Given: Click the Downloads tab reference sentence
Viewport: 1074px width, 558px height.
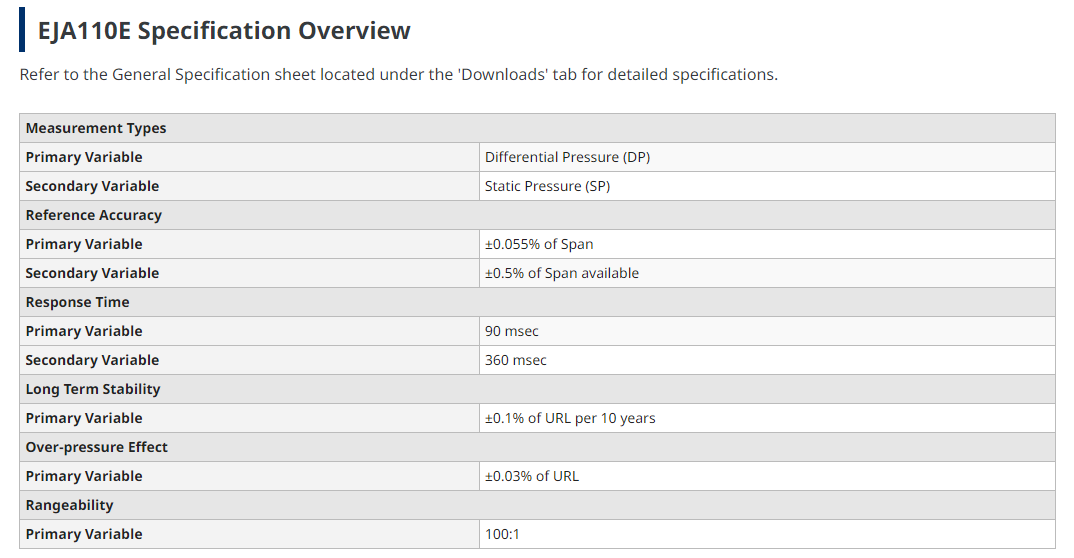Looking at the screenshot, I should (x=399, y=75).
